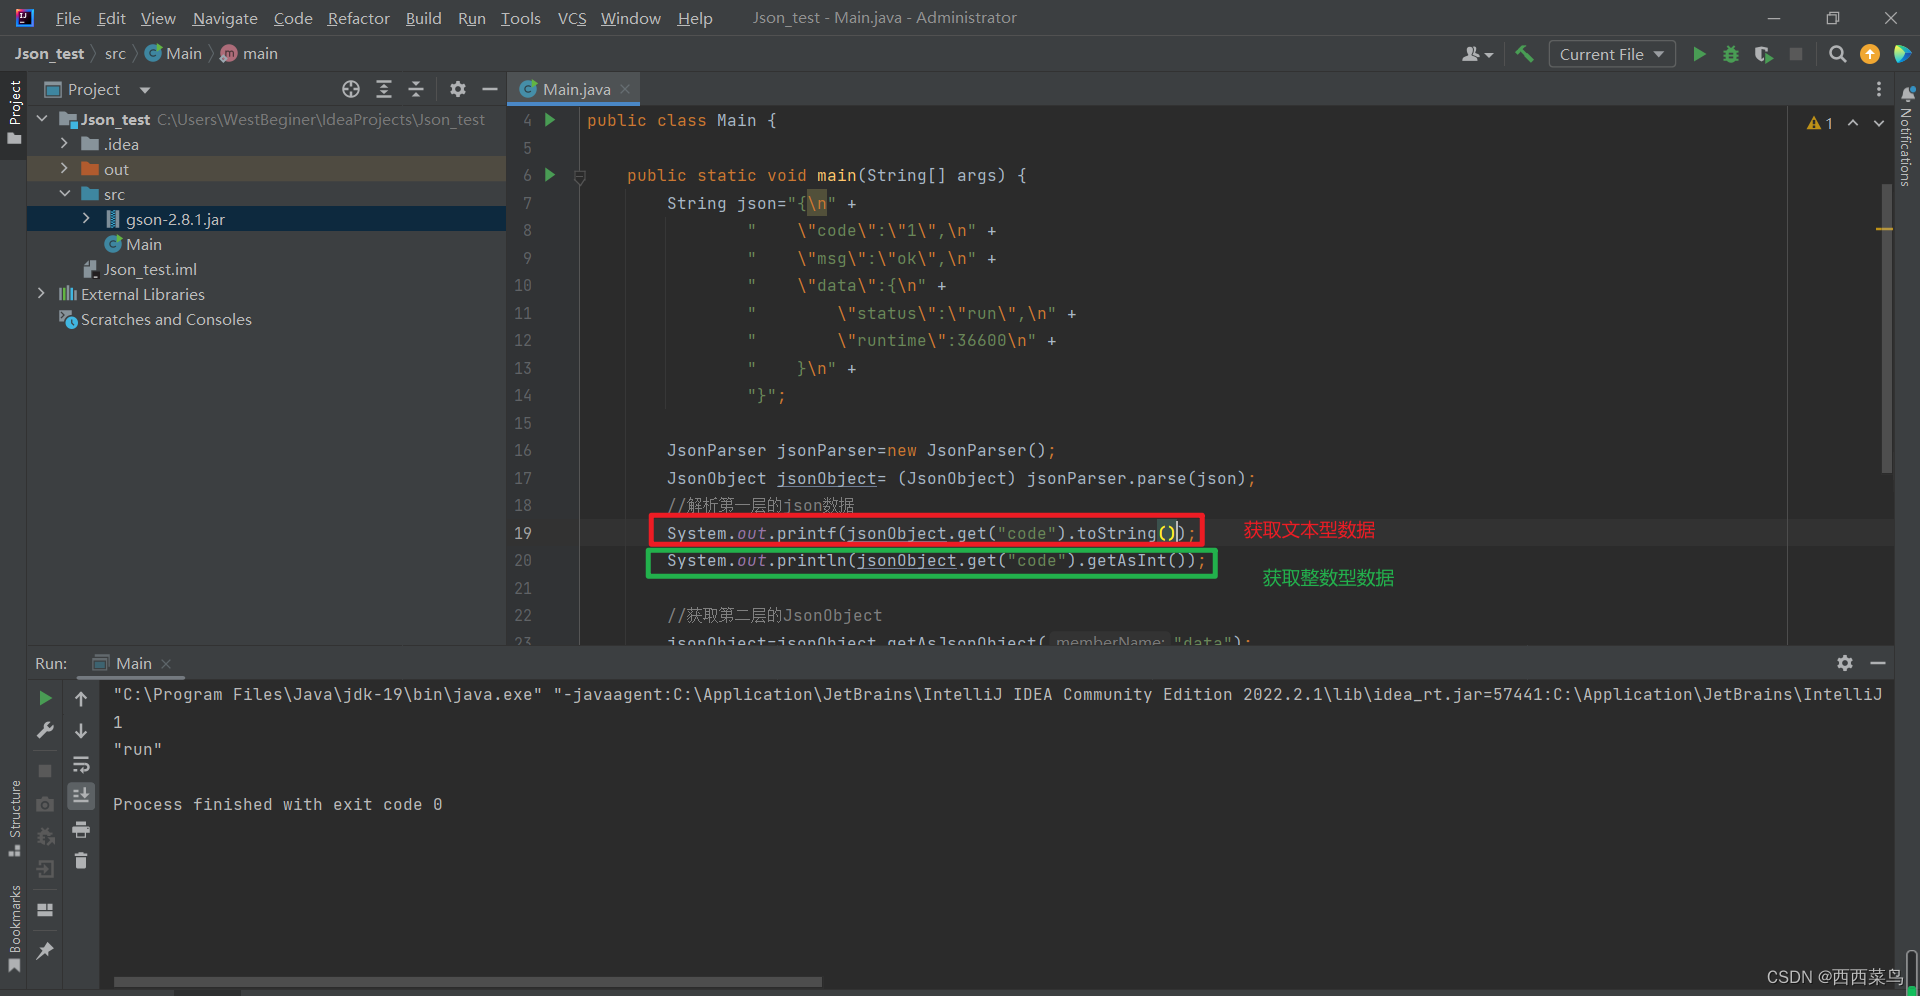Rerun Main in the Run panel

click(x=45, y=698)
